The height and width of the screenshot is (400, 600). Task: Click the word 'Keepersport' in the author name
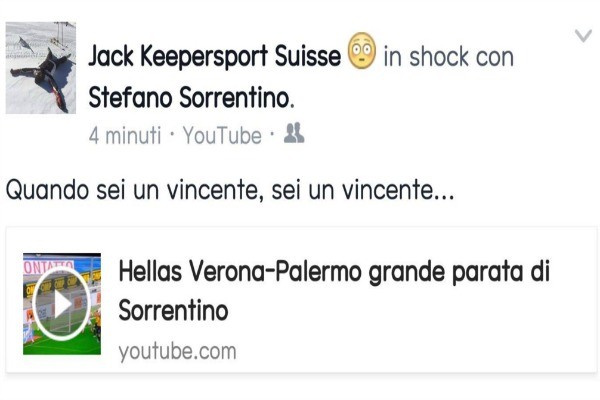click(x=204, y=56)
